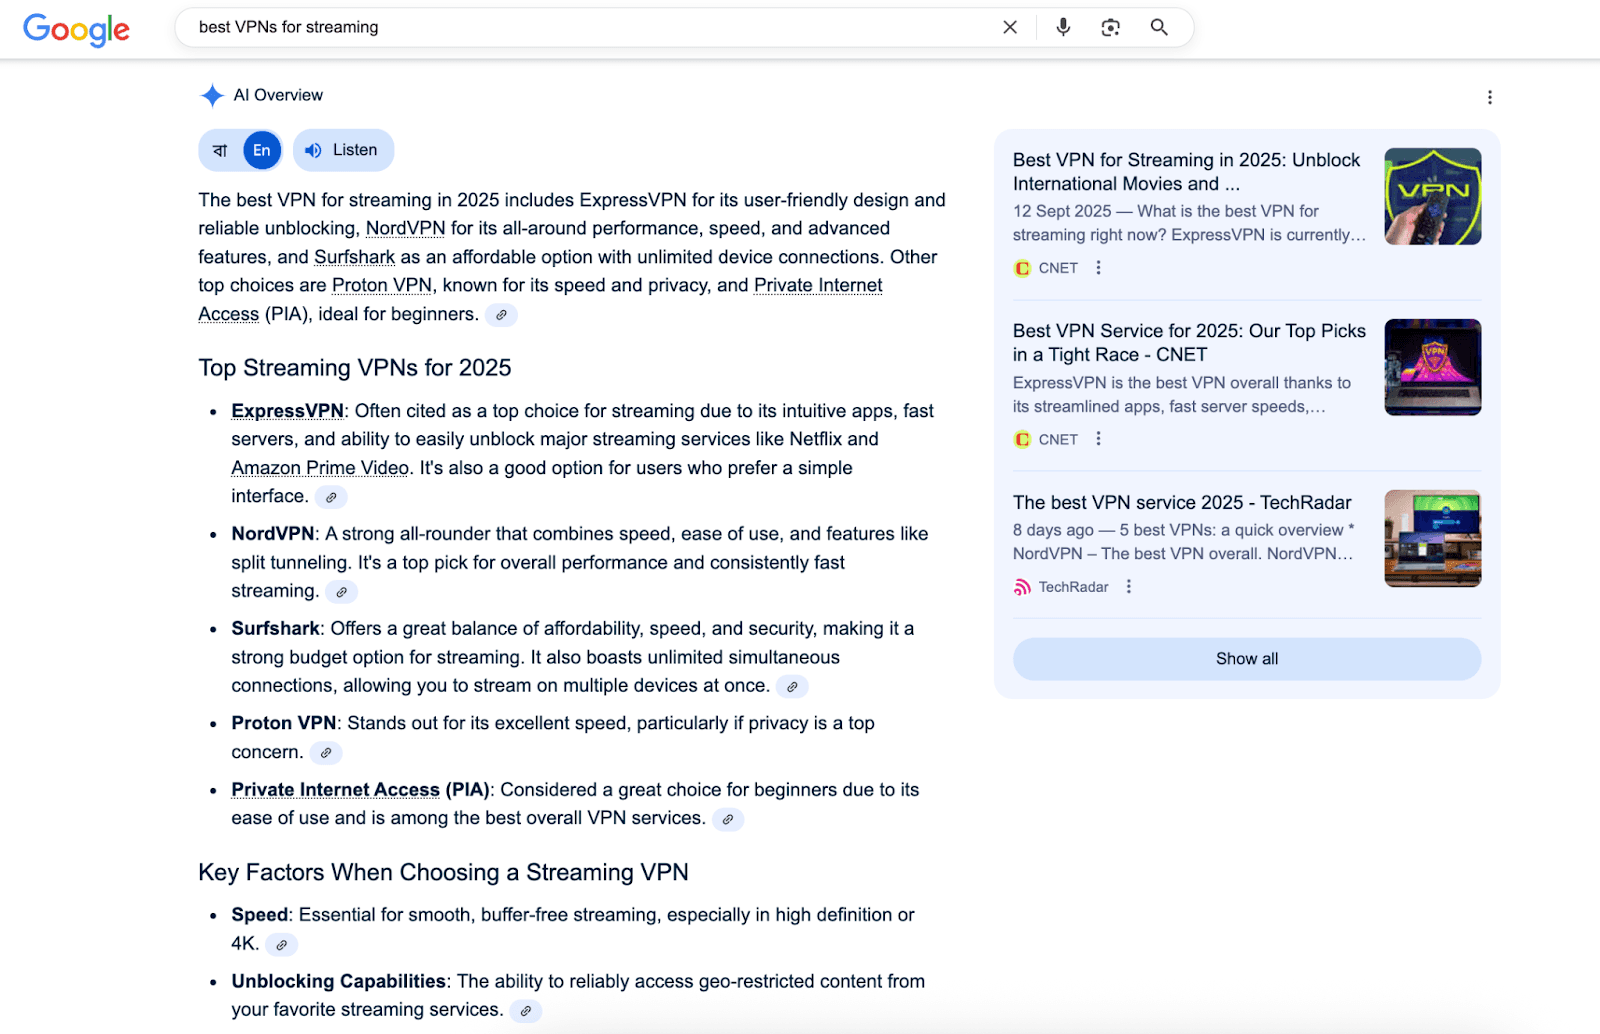The width and height of the screenshot is (1600, 1034).
Task: Open 'The best VPN service 2025 - TechRadar'
Action: coord(1182,503)
